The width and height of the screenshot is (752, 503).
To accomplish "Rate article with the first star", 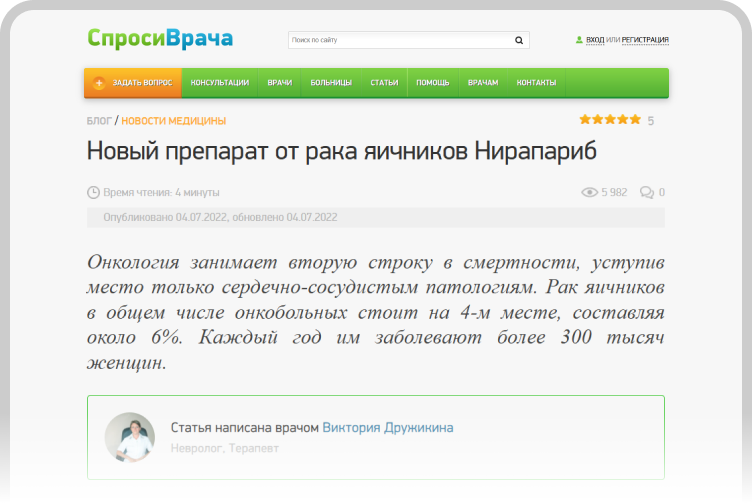I will [x=585, y=119].
